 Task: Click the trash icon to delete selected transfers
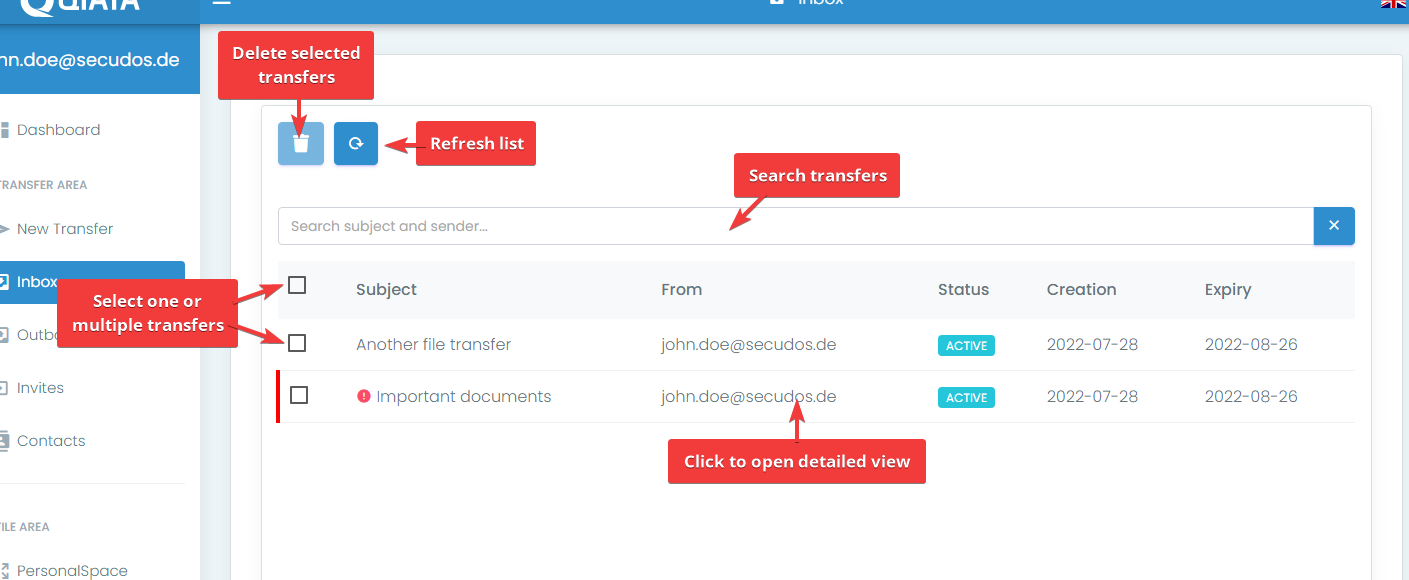[x=301, y=144]
